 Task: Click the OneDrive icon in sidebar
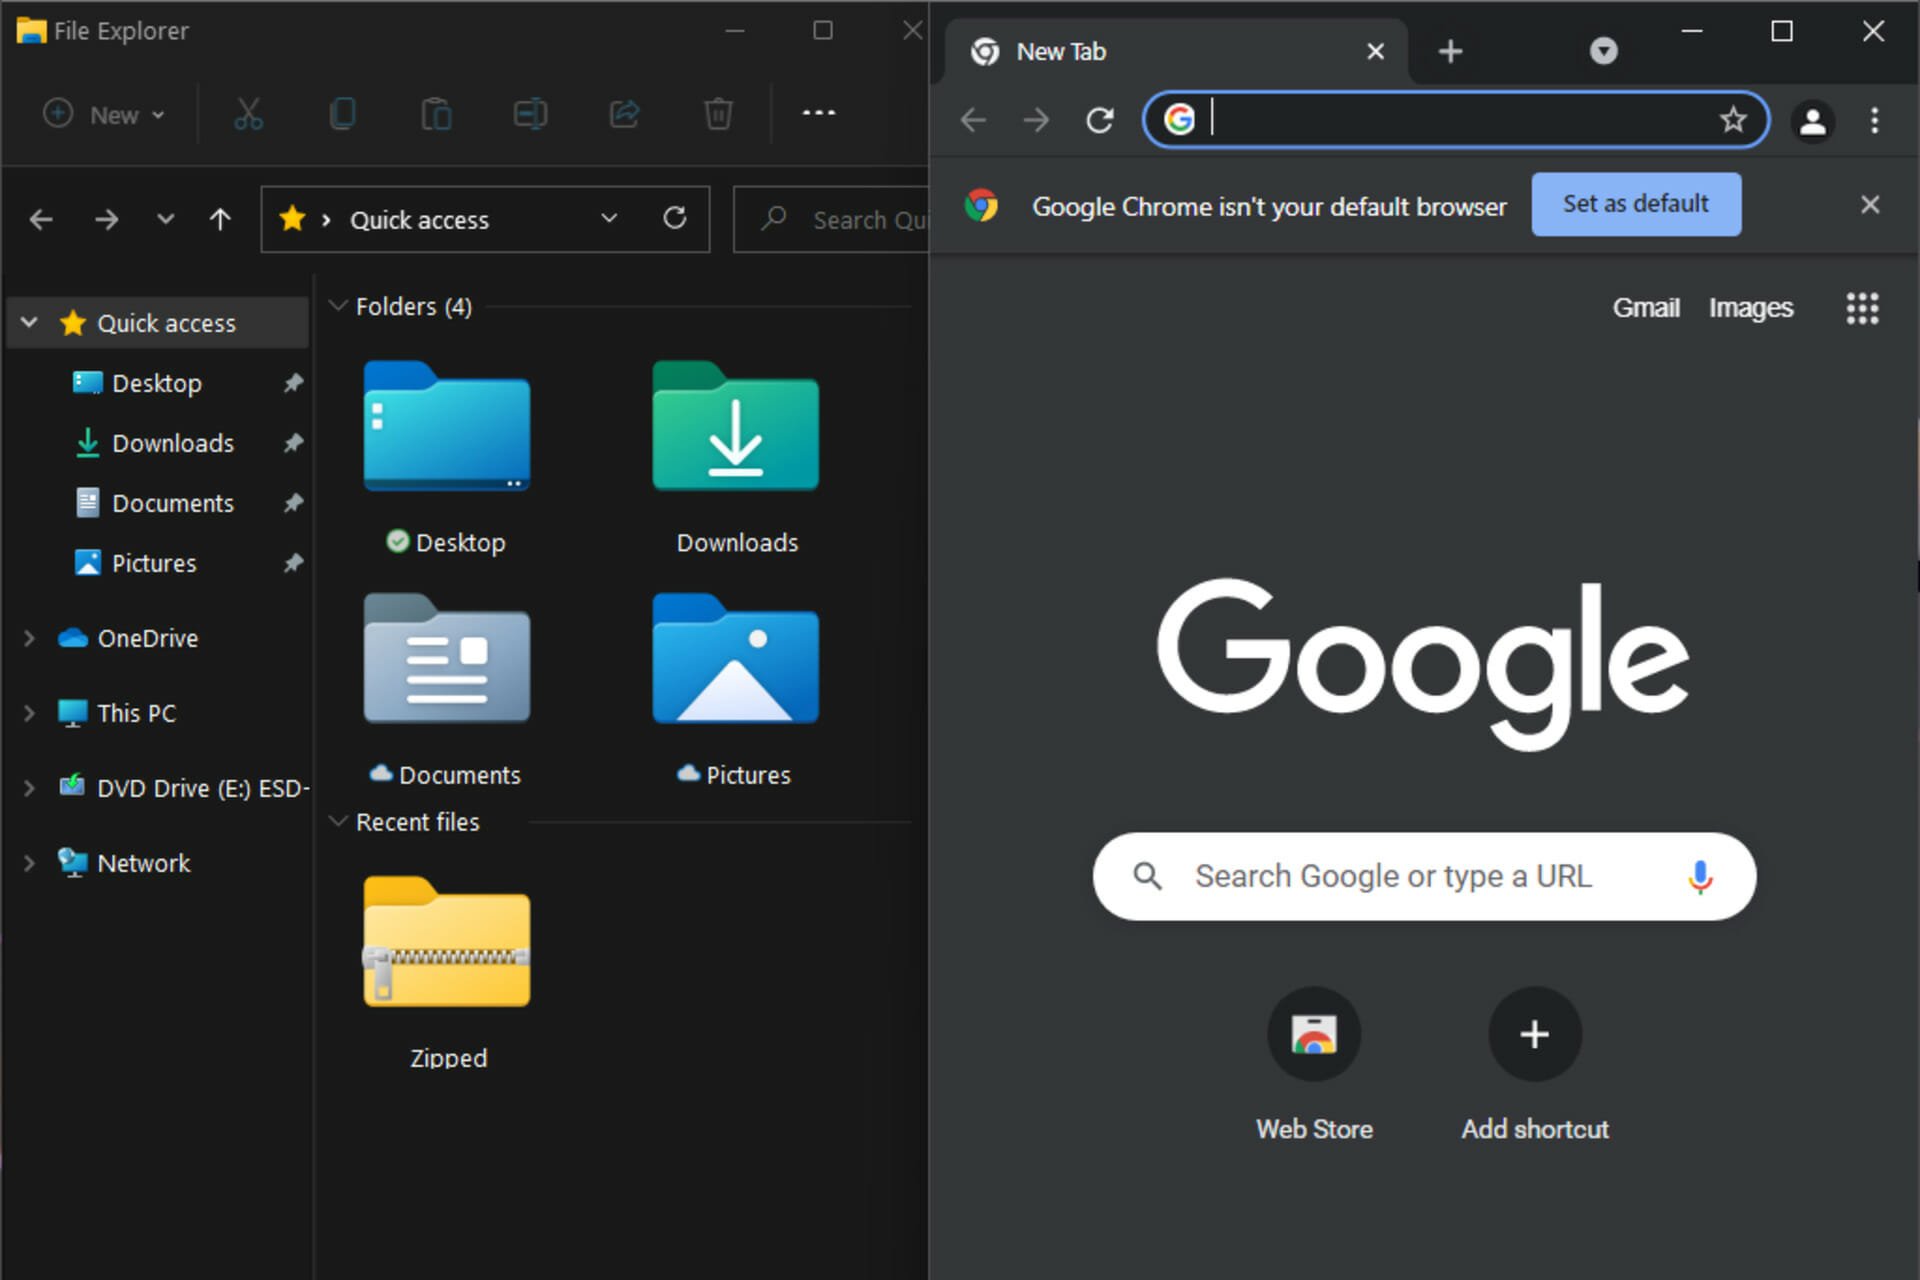(x=73, y=636)
